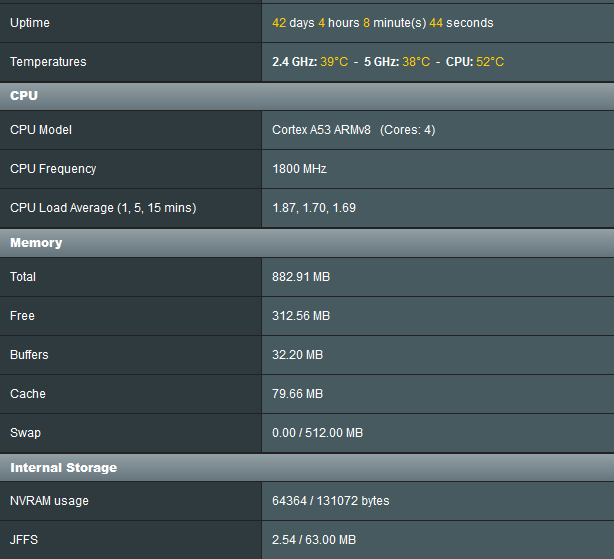Screen dimensions: 614x559
Task: Click the CPU temperature reading 52°C
Action: click(x=490, y=62)
